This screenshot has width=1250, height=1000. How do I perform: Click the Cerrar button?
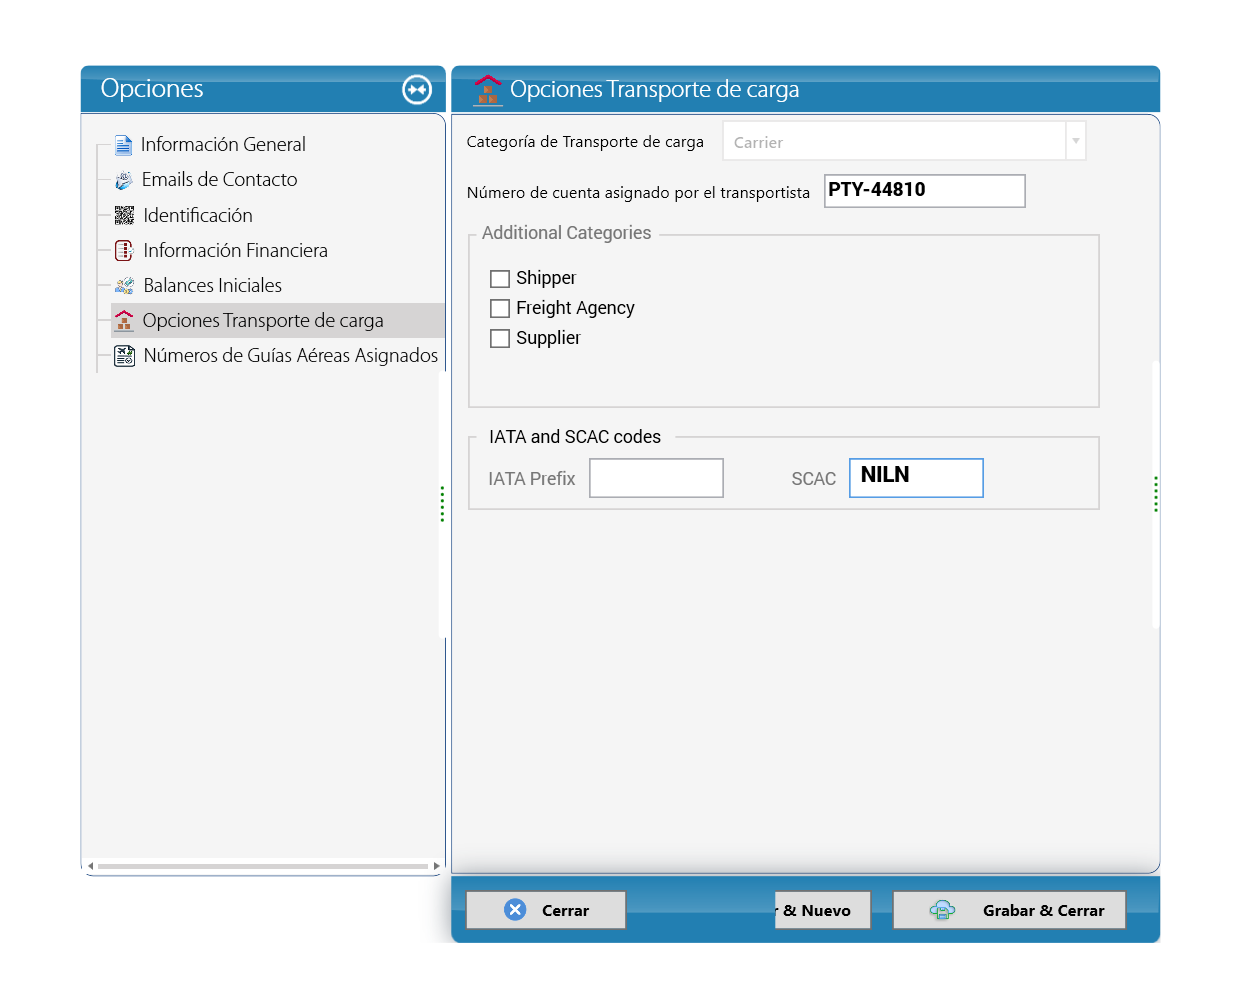click(546, 910)
